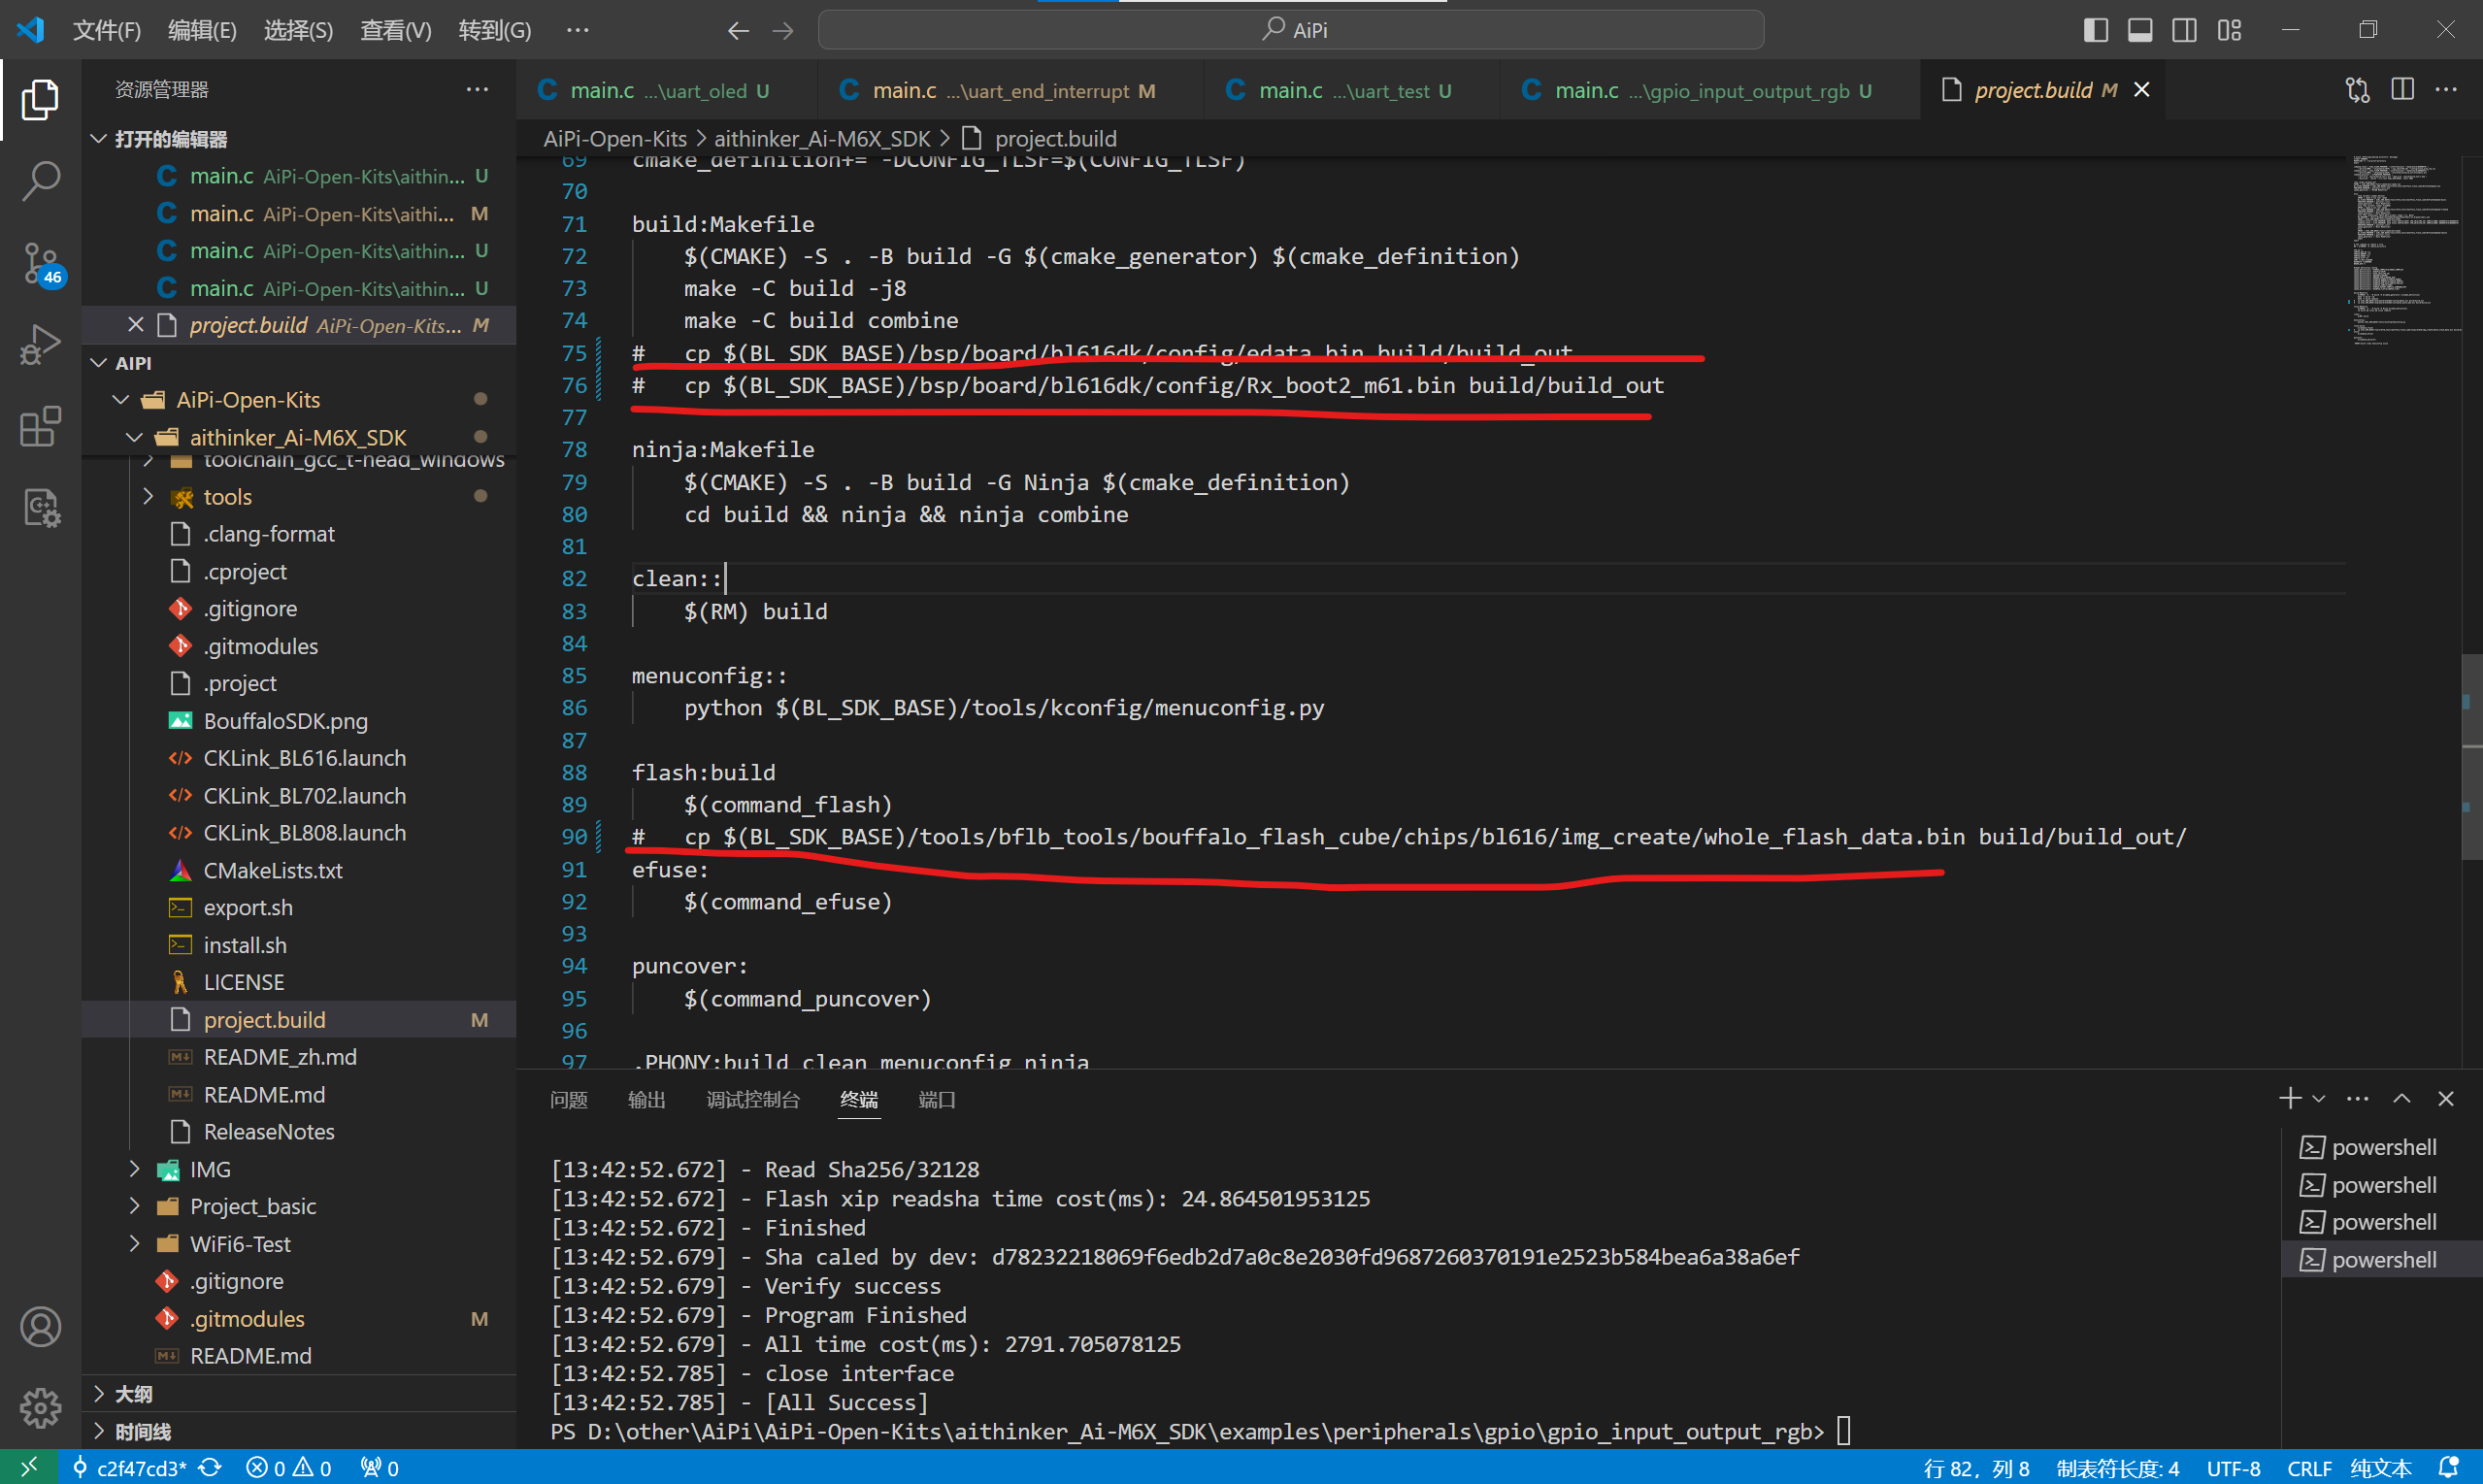Image resolution: width=2483 pixels, height=1484 pixels.
Task: Open the customize layout icon
Action: coord(2229,30)
